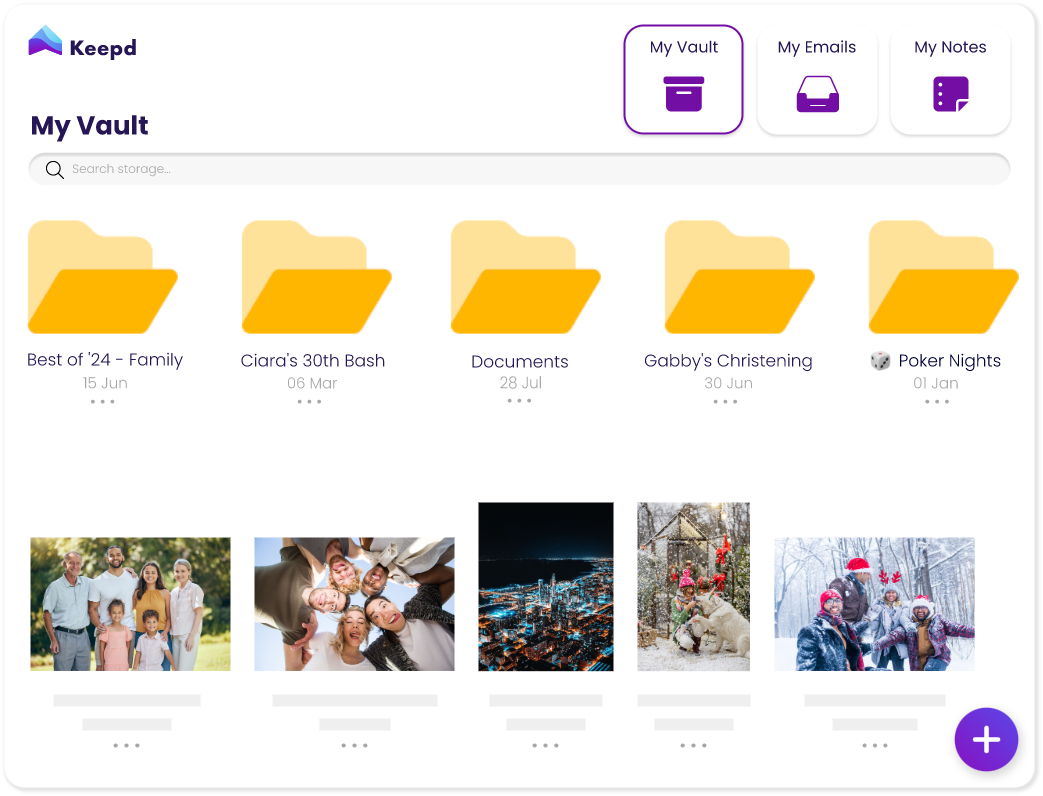Open the family portrait photo thumbnail
The width and height of the screenshot is (1043, 796).
coord(130,604)
